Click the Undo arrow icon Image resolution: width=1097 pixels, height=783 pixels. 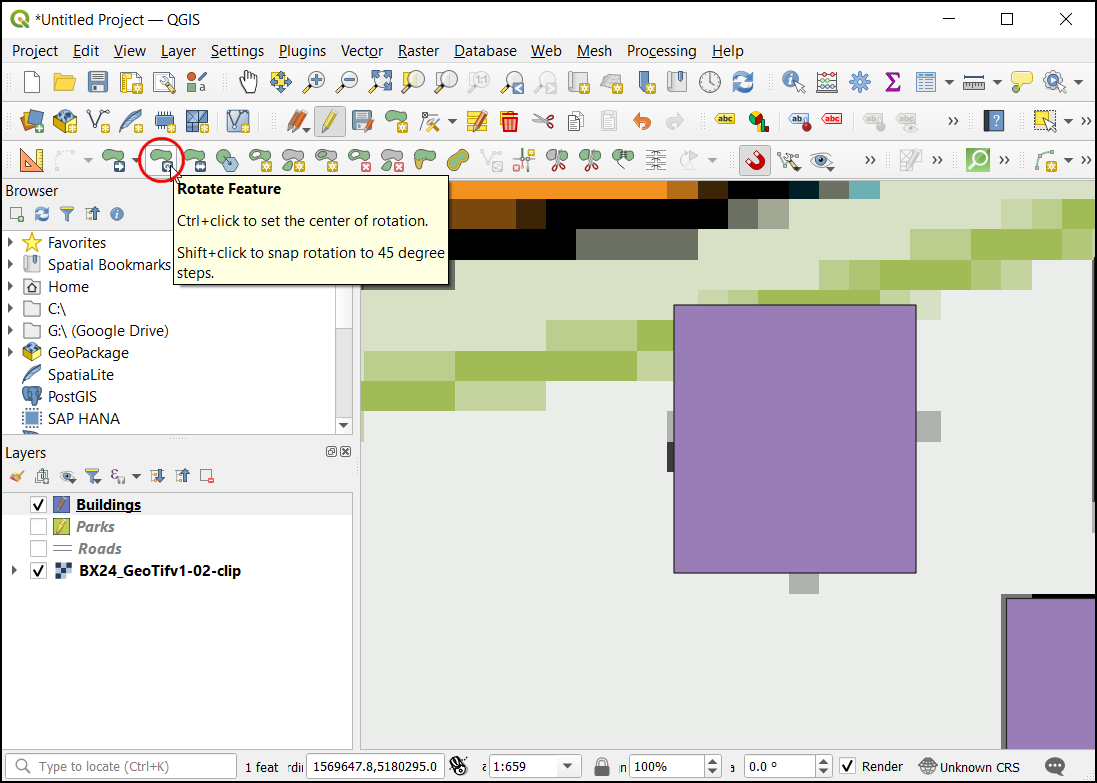tap(642, 122)
